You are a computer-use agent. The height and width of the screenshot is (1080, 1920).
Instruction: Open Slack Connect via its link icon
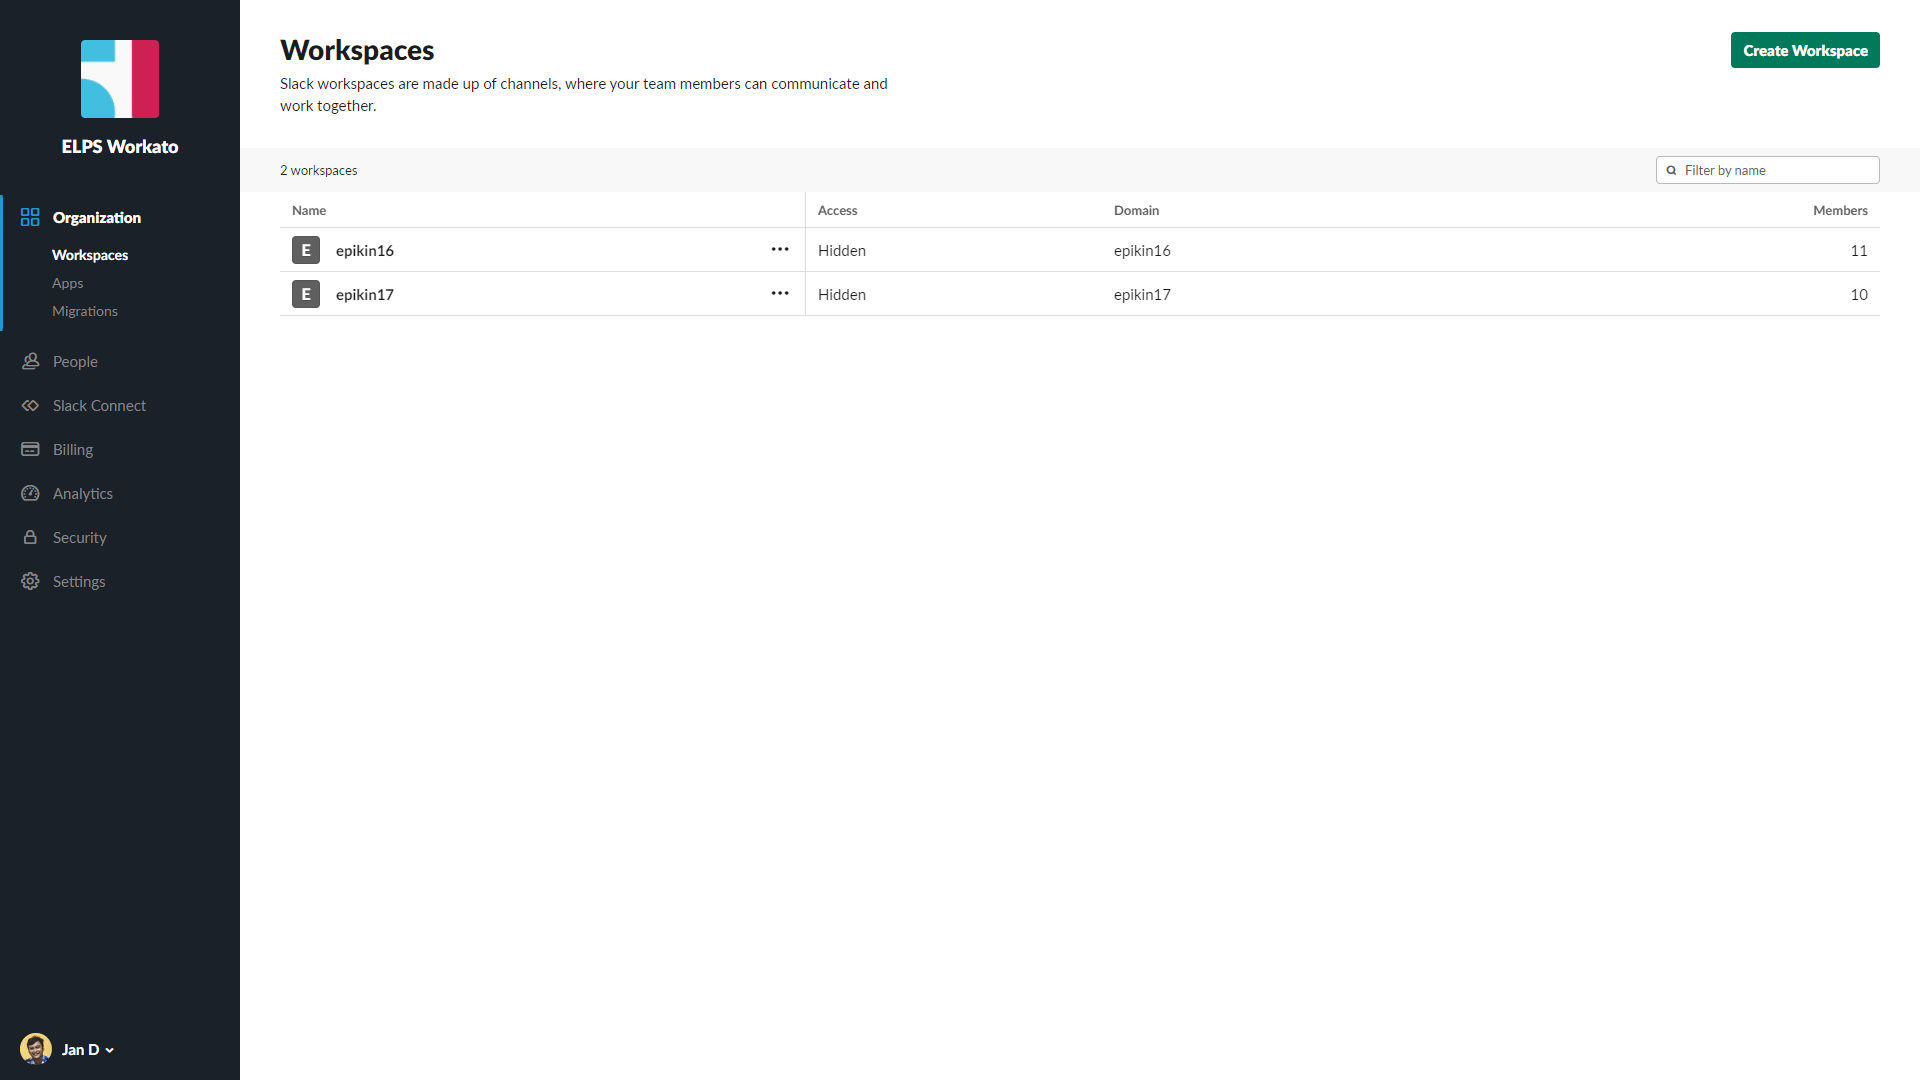pyautogui.click(x=30, y=405)
